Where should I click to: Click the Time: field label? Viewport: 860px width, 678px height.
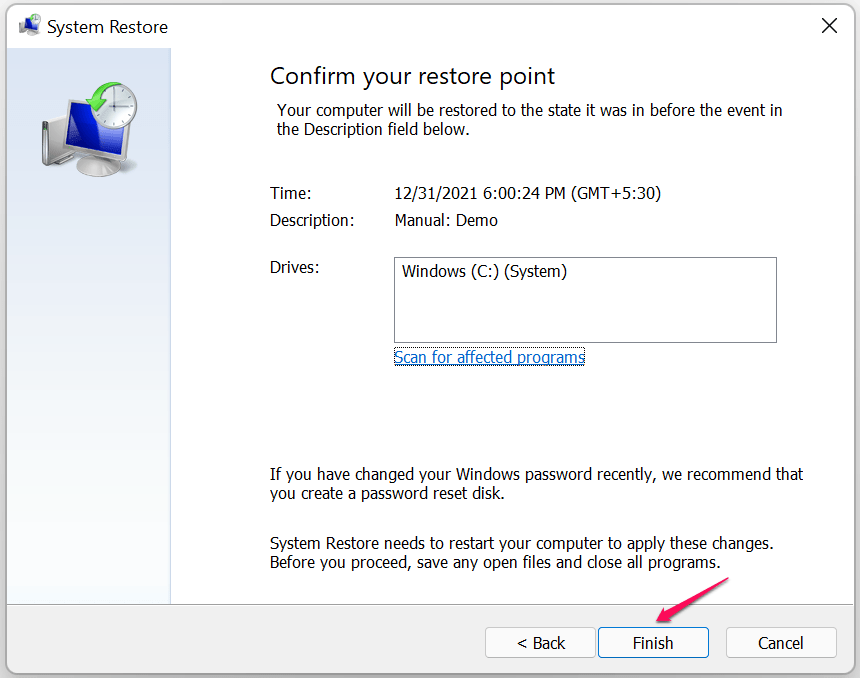291,193
